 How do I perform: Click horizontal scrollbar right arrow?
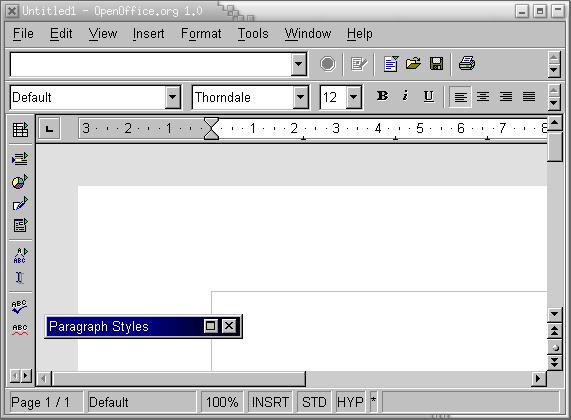(x=538, y=378)
